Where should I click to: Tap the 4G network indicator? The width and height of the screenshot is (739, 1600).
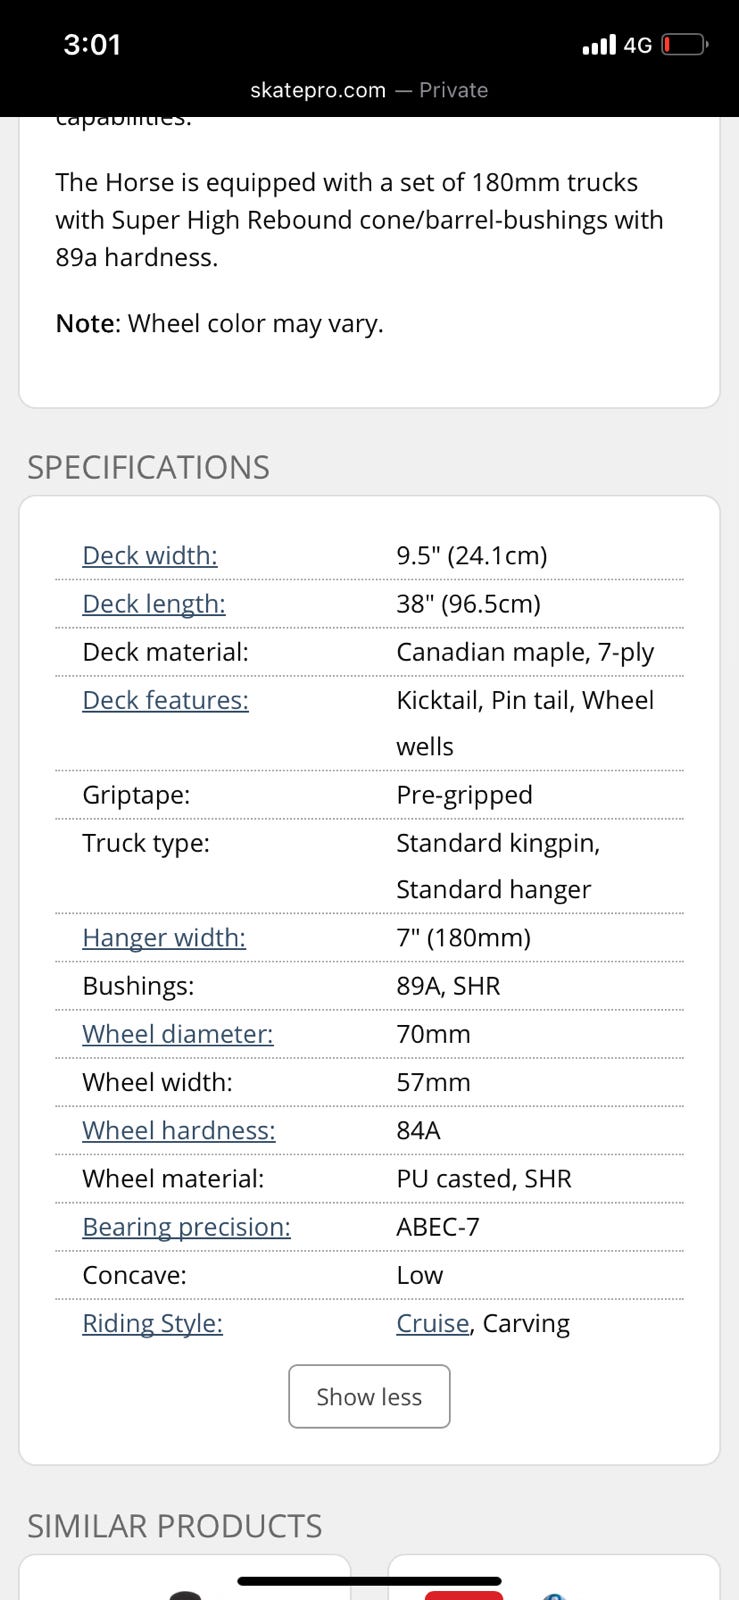point(638,45)
